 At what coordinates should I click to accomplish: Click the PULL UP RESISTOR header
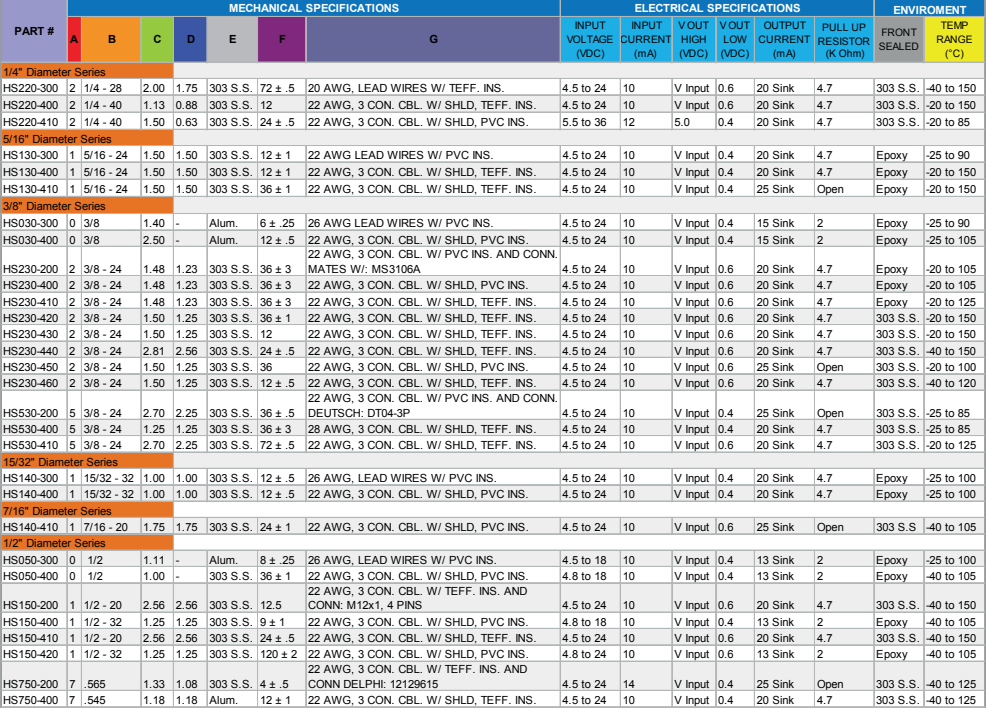coord(843,40)
